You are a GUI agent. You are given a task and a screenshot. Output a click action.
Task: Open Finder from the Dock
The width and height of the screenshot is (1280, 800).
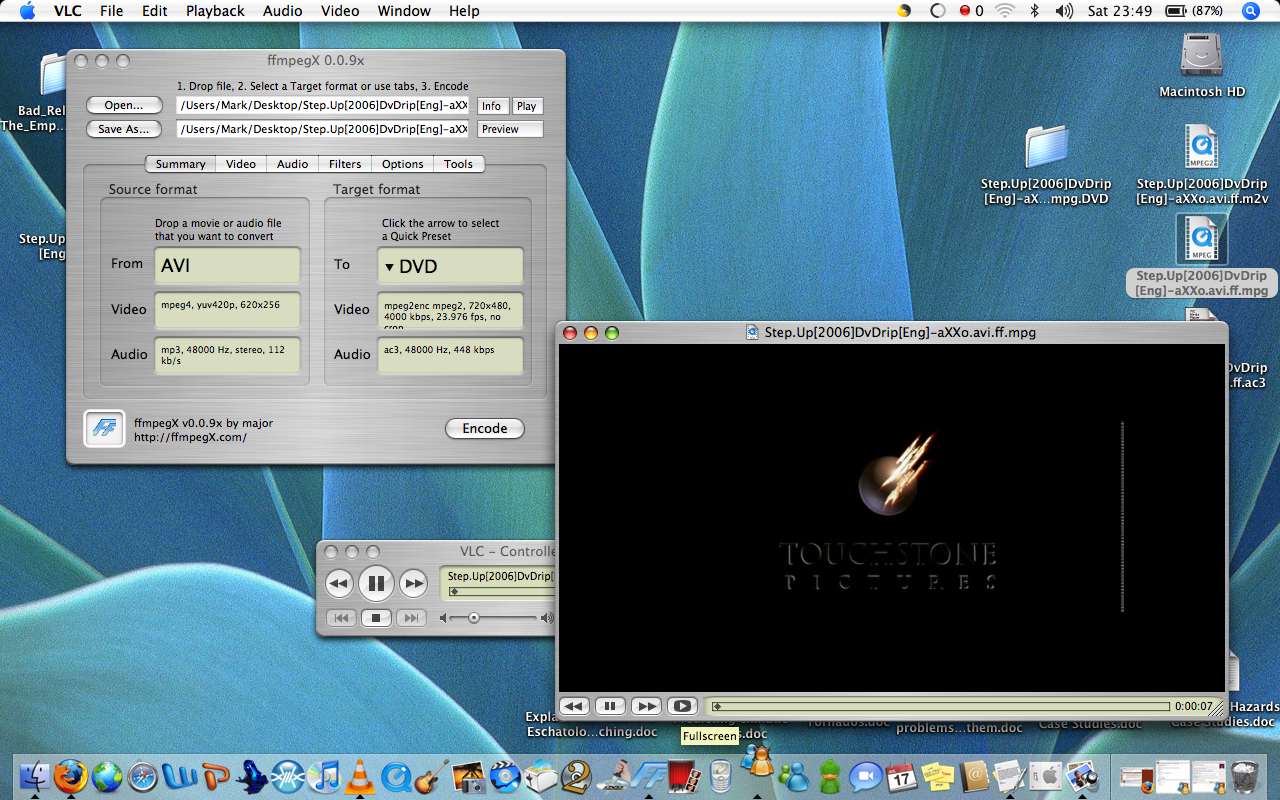(34, 777)
